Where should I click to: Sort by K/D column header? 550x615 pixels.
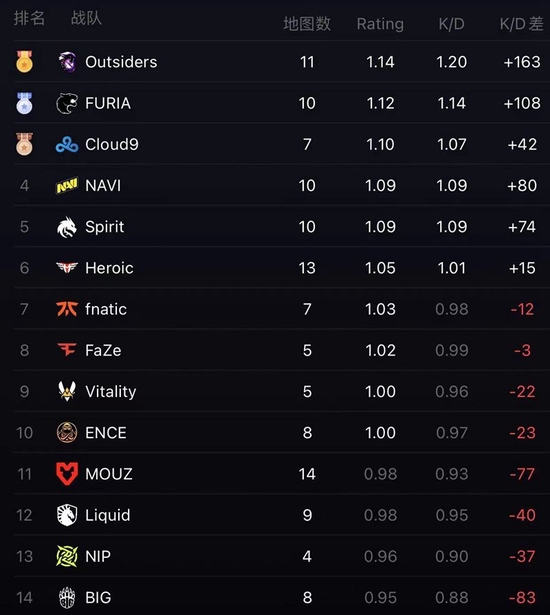[x=452, y=24]
